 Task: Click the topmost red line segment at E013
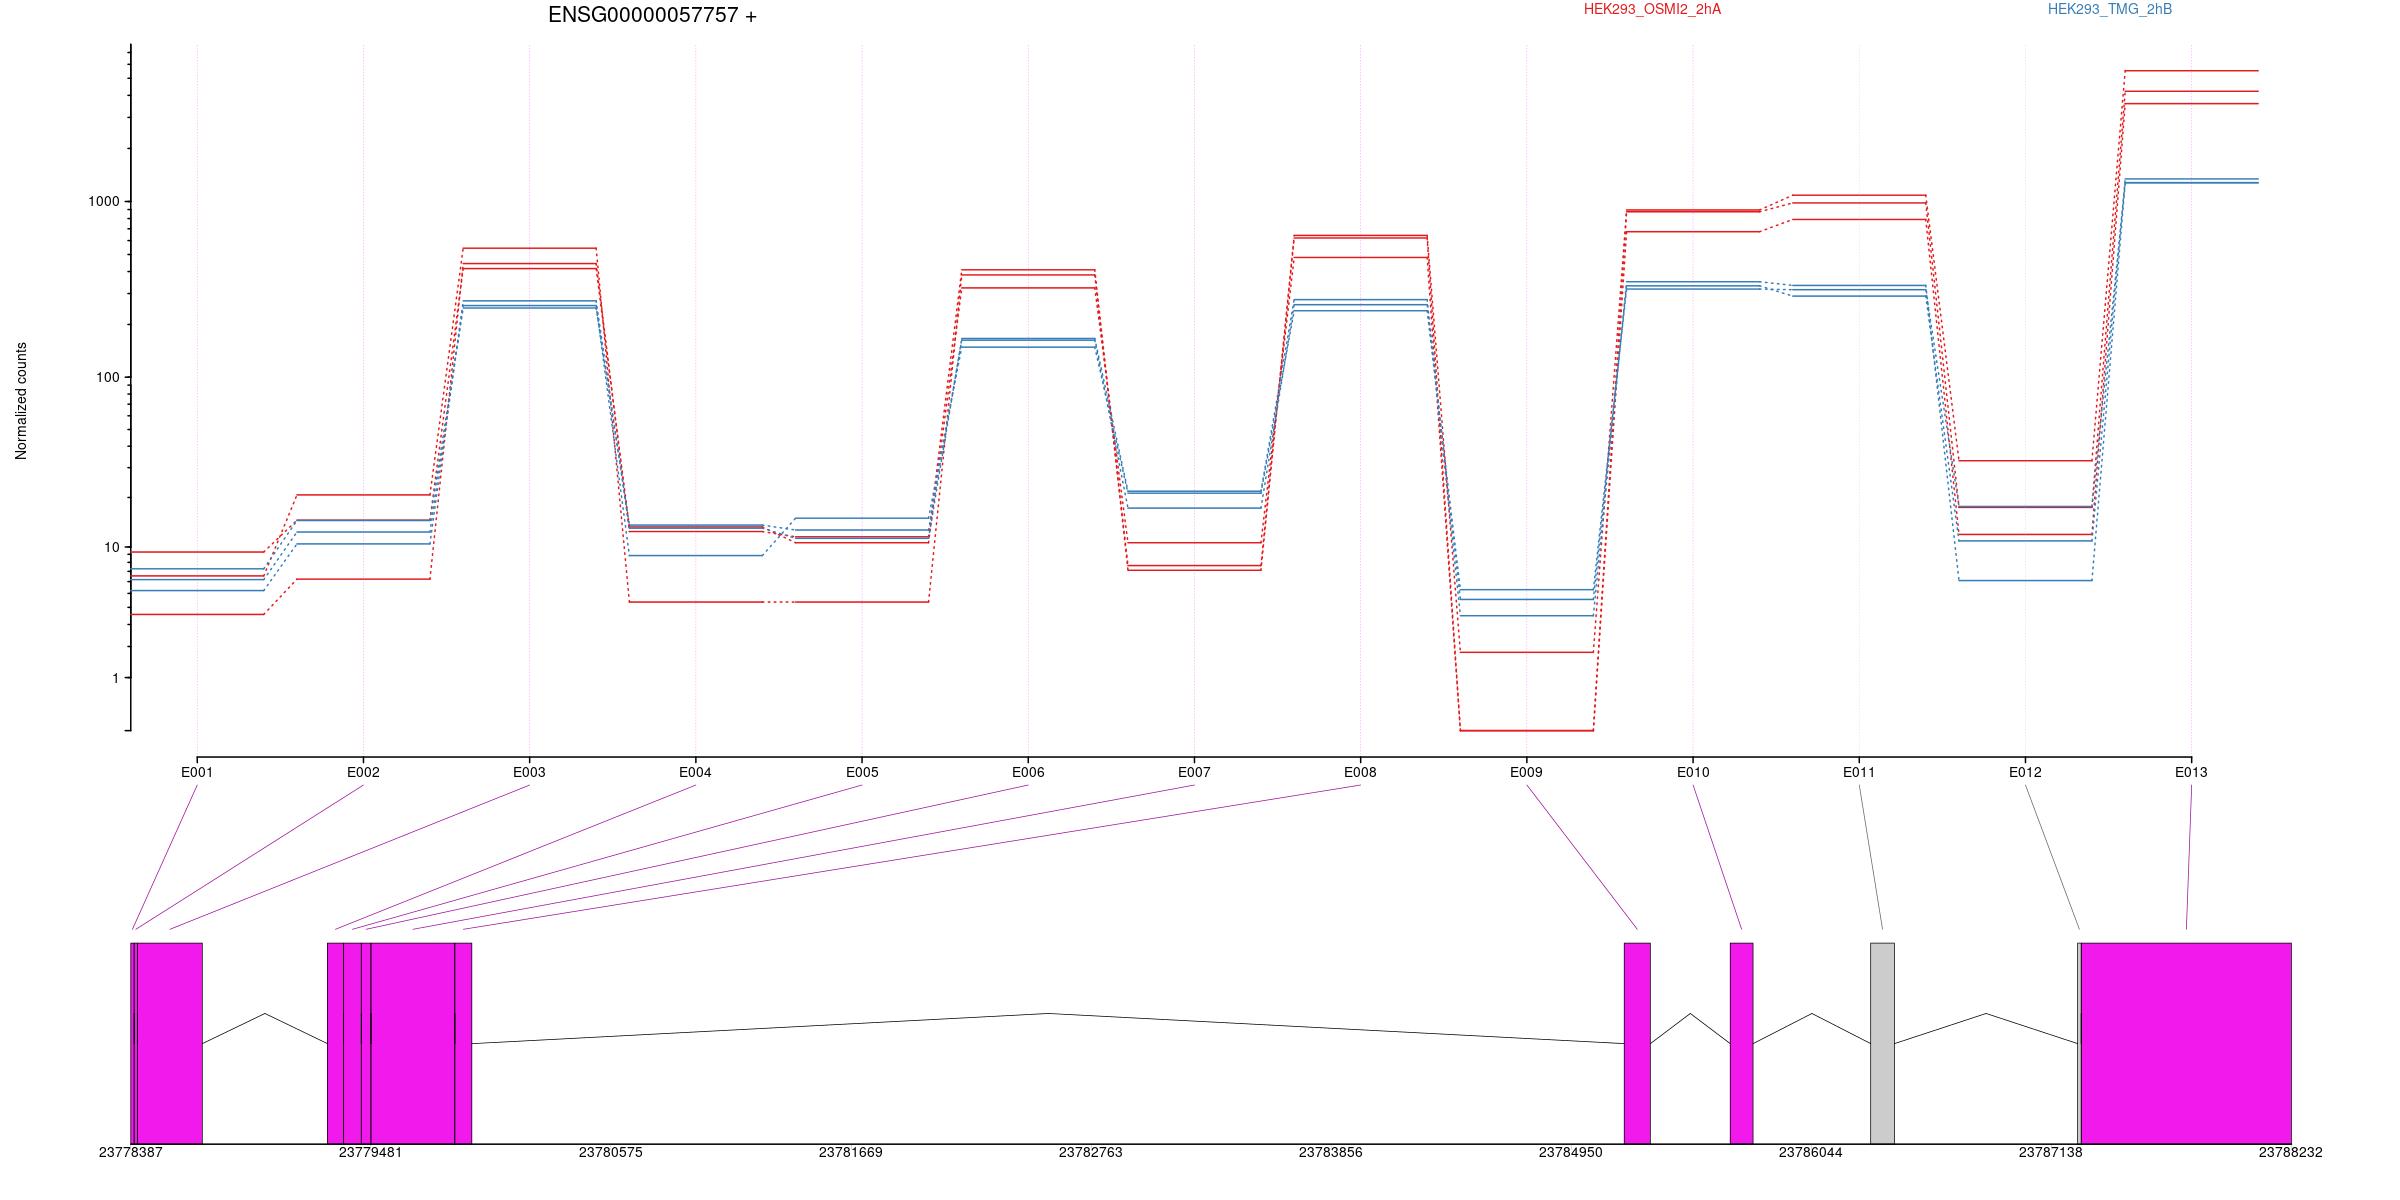pos(2191,71)
